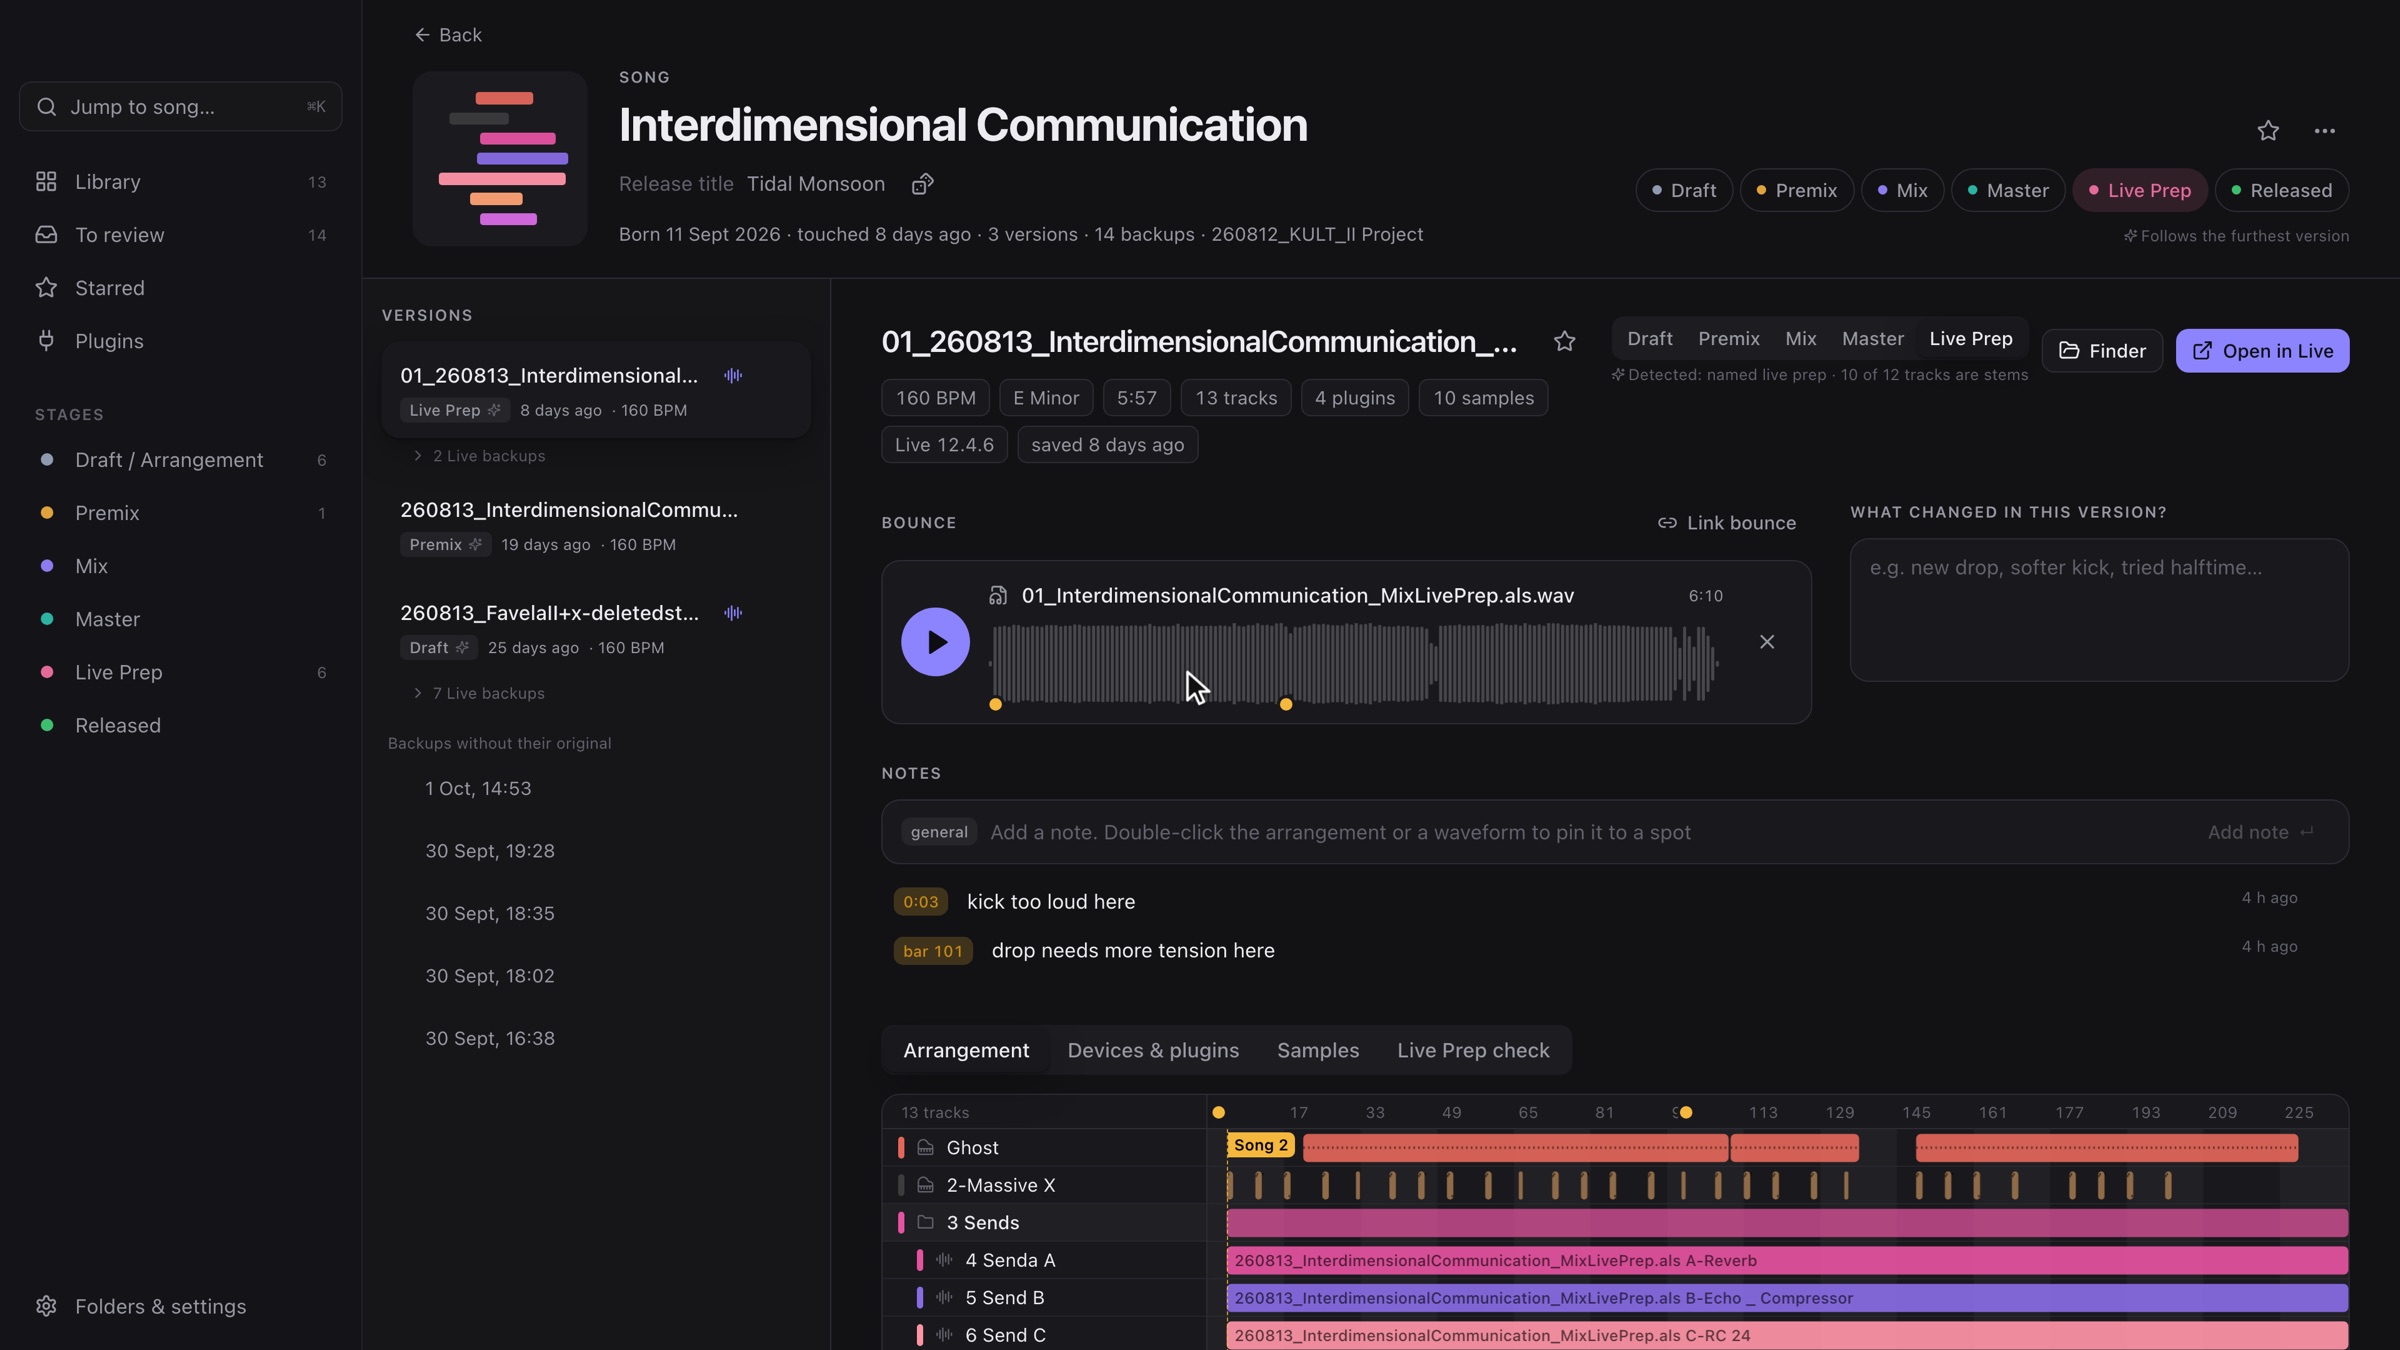
Task: Click the bounce waveform to seek
Action: pos(1354,663)
